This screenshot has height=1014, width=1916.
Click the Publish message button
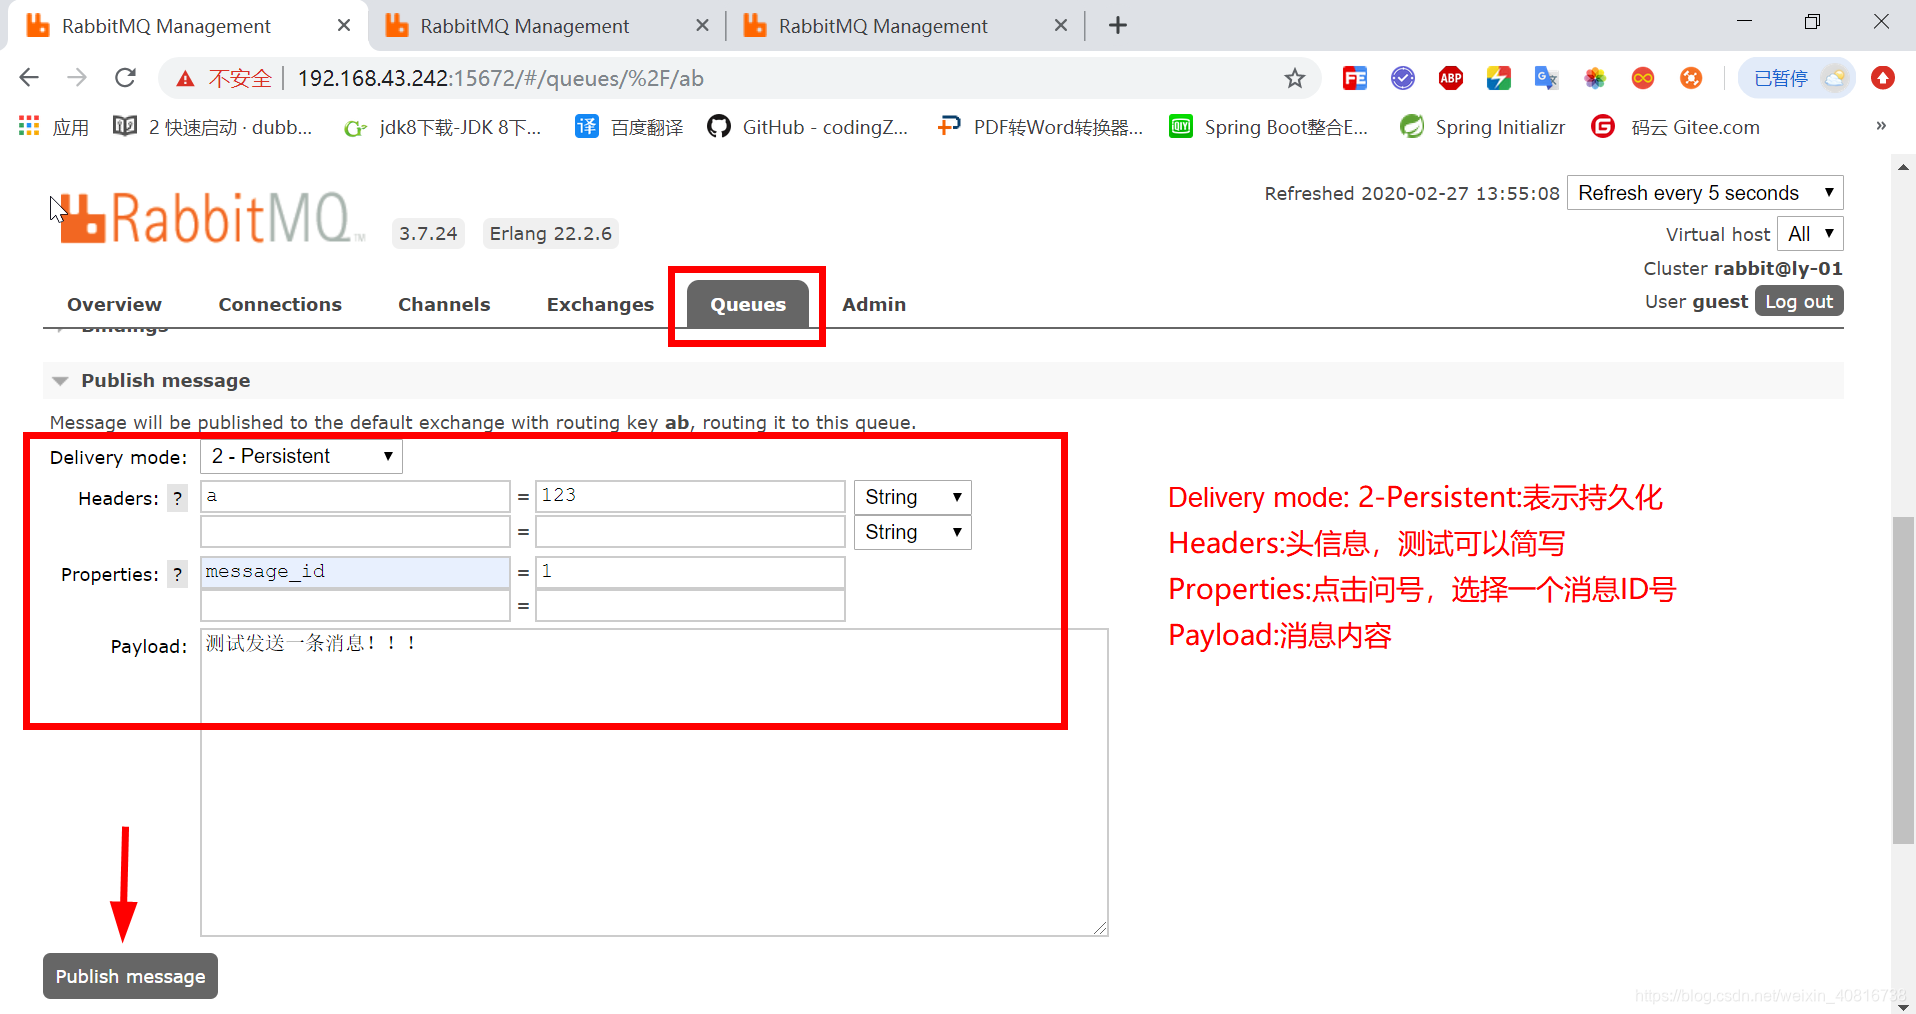tap(130, 976)
